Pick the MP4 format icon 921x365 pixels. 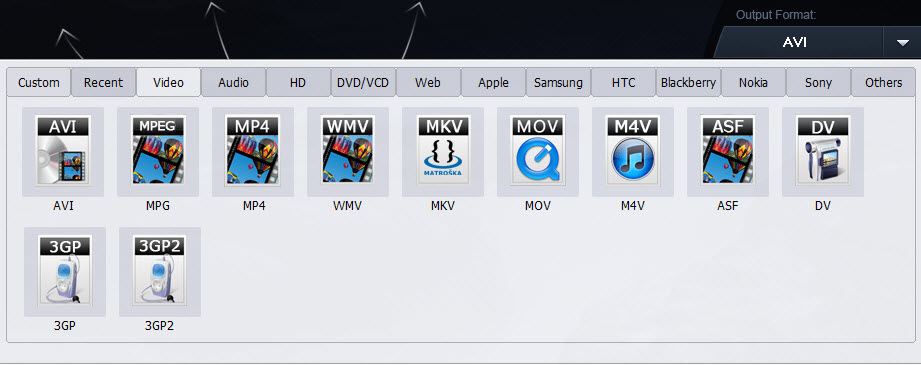253,152
